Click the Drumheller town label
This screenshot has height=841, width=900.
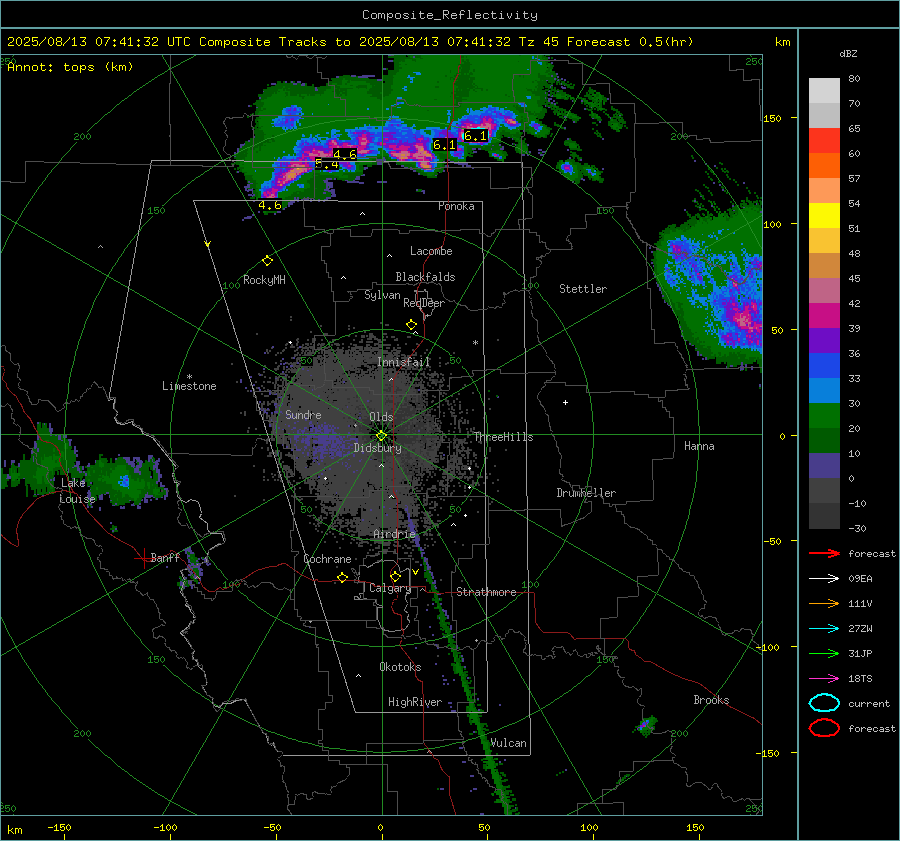pos(586,493)
